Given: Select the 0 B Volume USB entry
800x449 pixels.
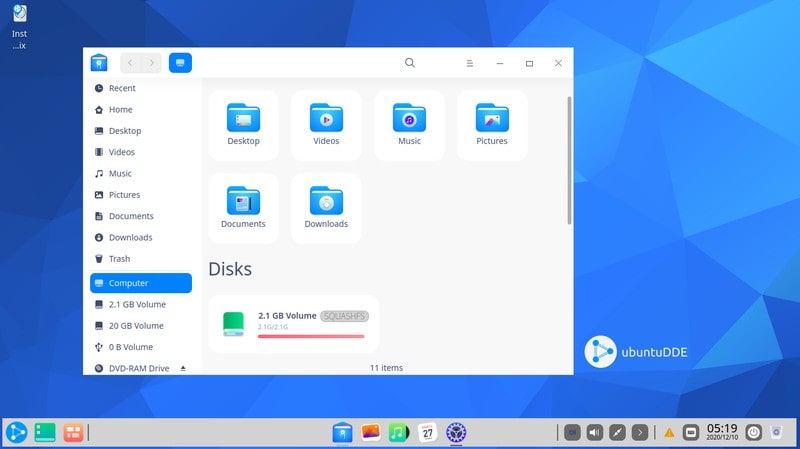Looking at the screenshot, I should tap(140, 347).
